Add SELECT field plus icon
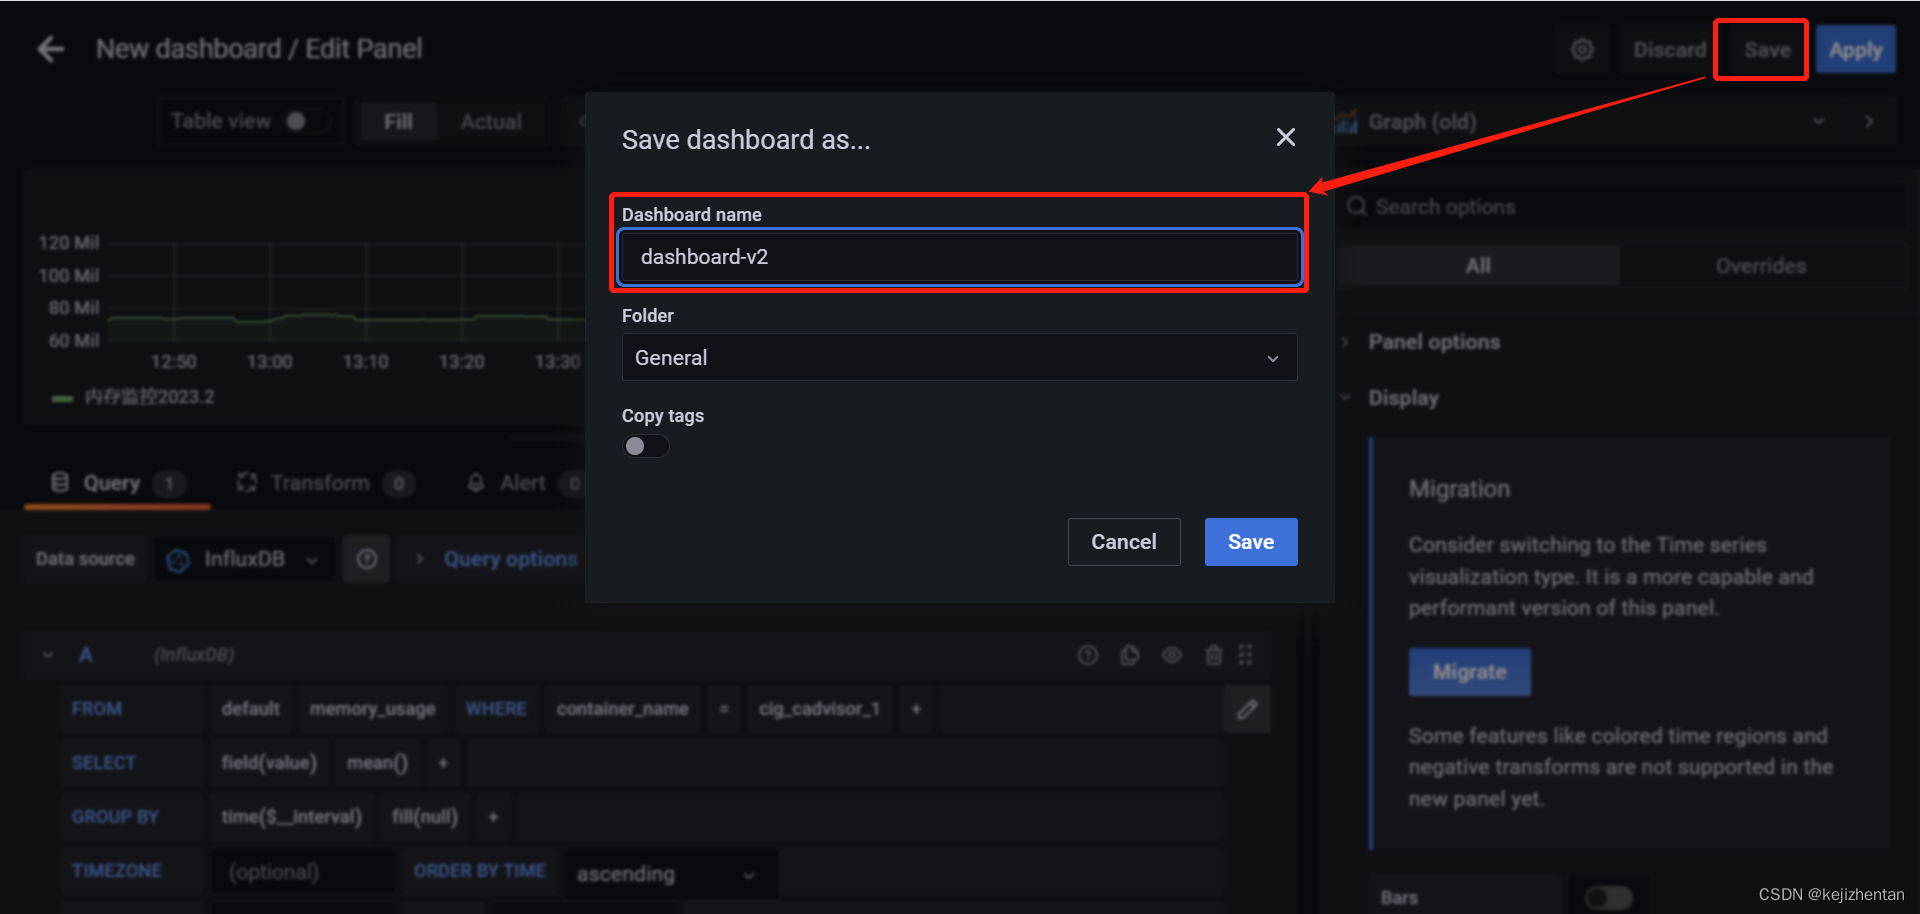The height and width of the screenshot is (914, 1920). [x=443, y=763]
